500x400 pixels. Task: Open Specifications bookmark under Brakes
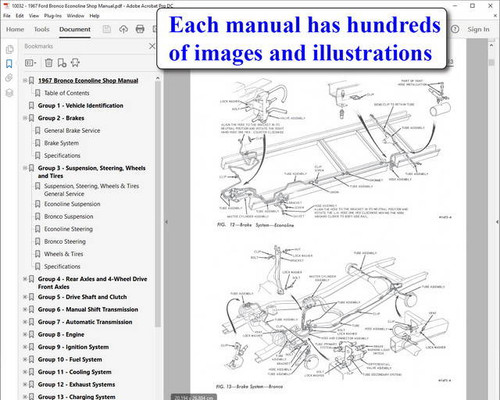click(62, 156)
